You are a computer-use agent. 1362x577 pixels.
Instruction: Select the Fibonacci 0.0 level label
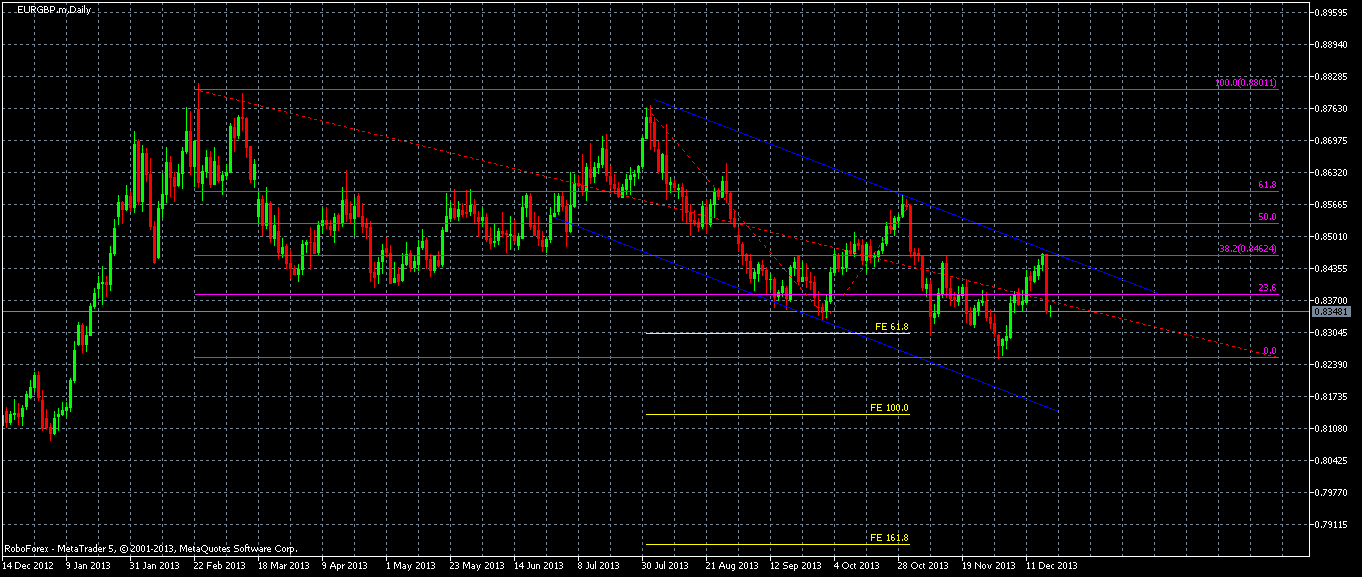click(x=1269, y=351)
